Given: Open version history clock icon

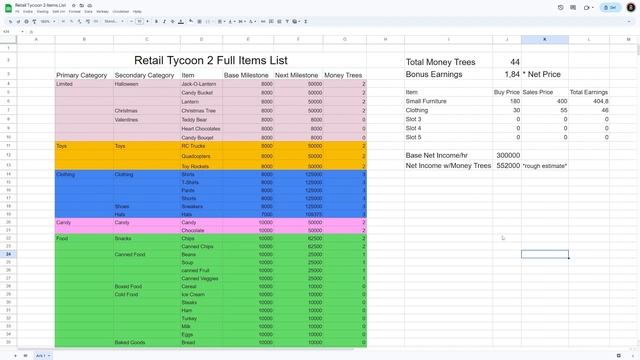Looking at the screenshot, I should 560,7.
